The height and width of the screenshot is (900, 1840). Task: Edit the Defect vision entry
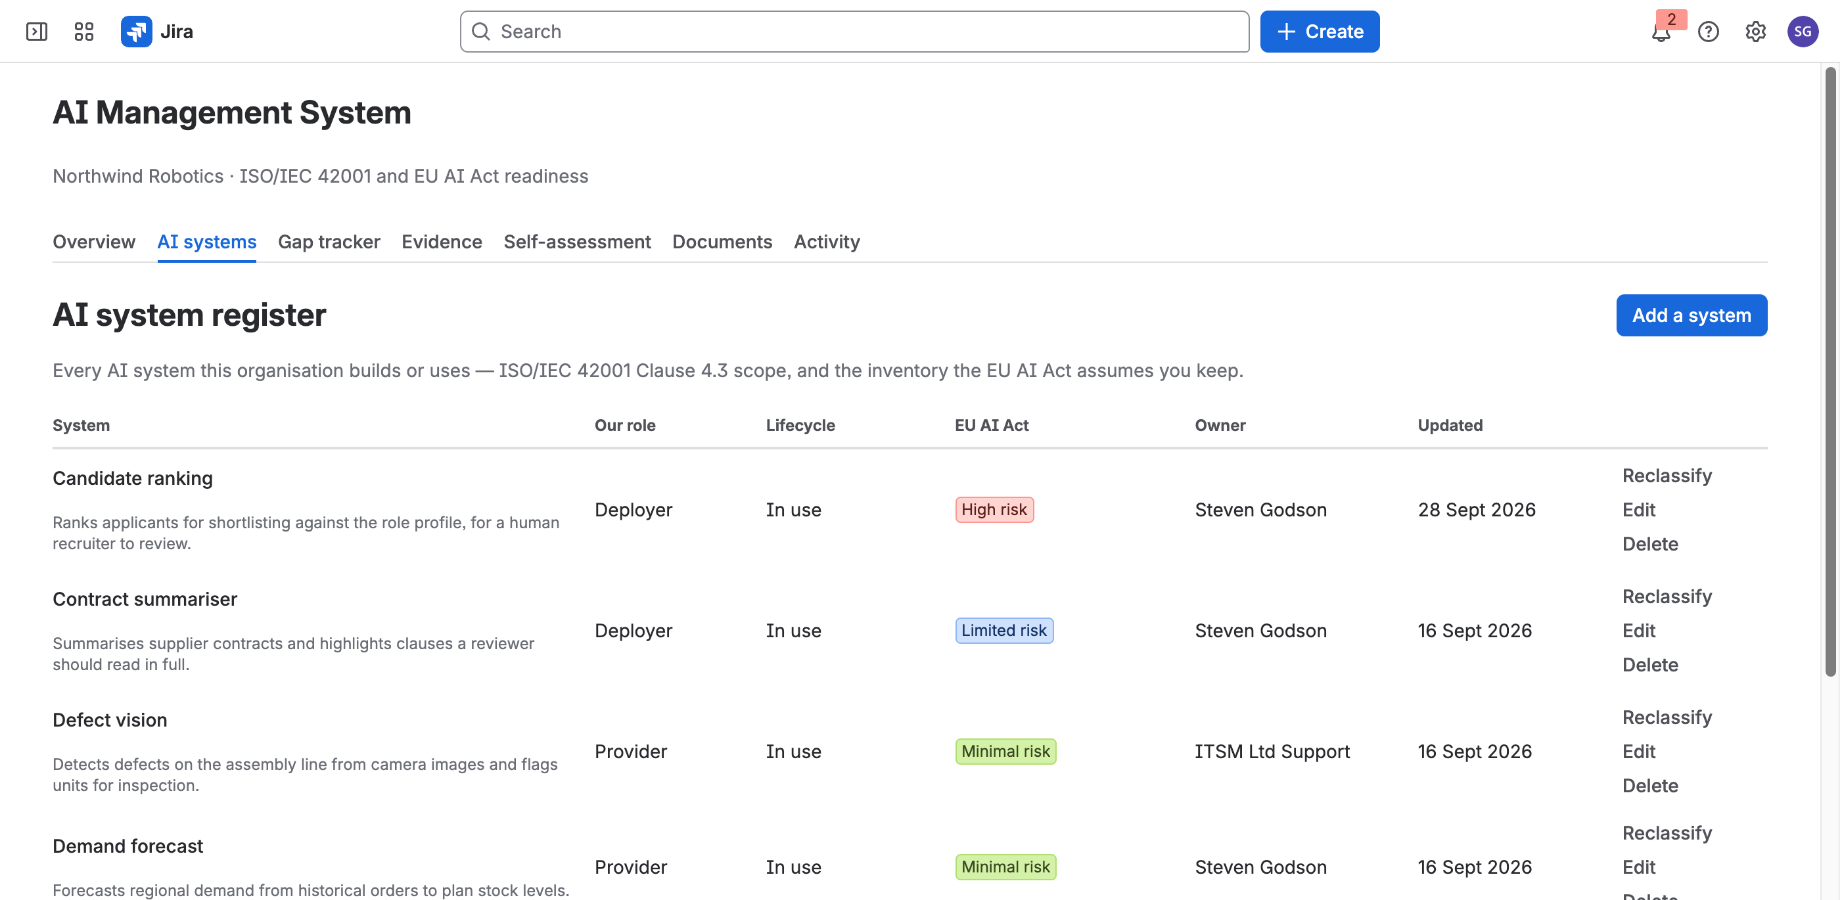coord(1639,752)
